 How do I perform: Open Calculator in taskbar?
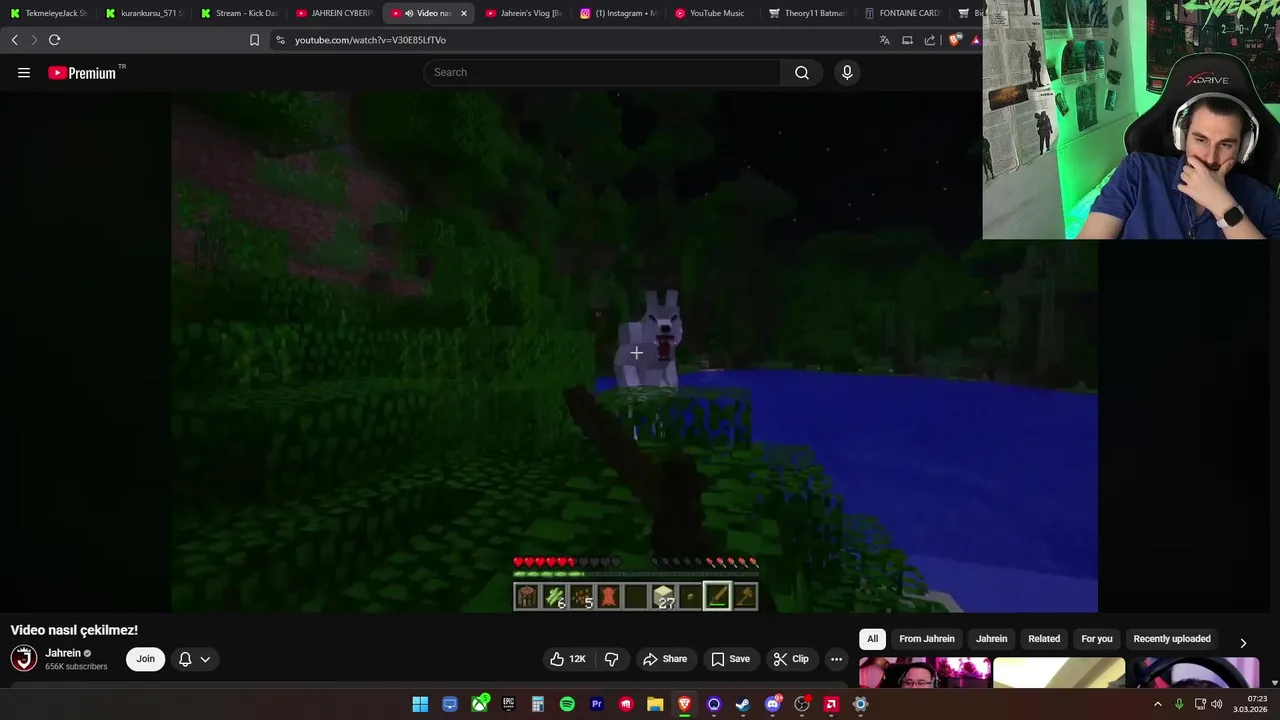538,704
